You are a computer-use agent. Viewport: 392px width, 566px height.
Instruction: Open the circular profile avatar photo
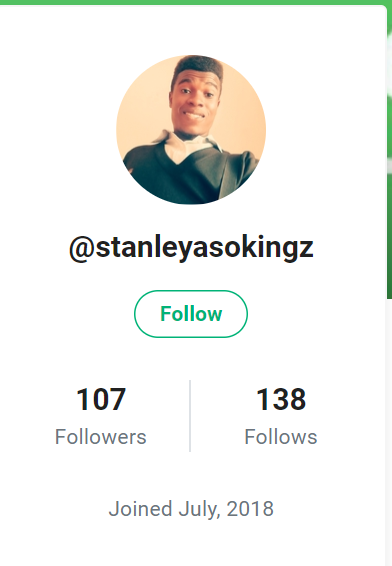(191, 130)
